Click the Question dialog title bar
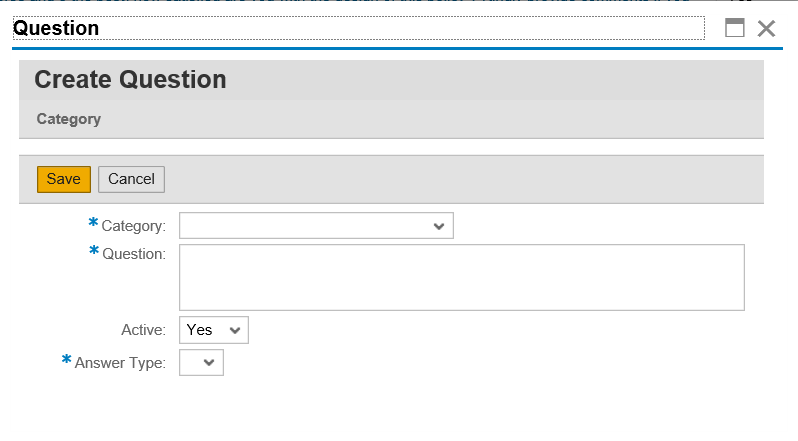 pyautogui.click(x=358, y=28)
